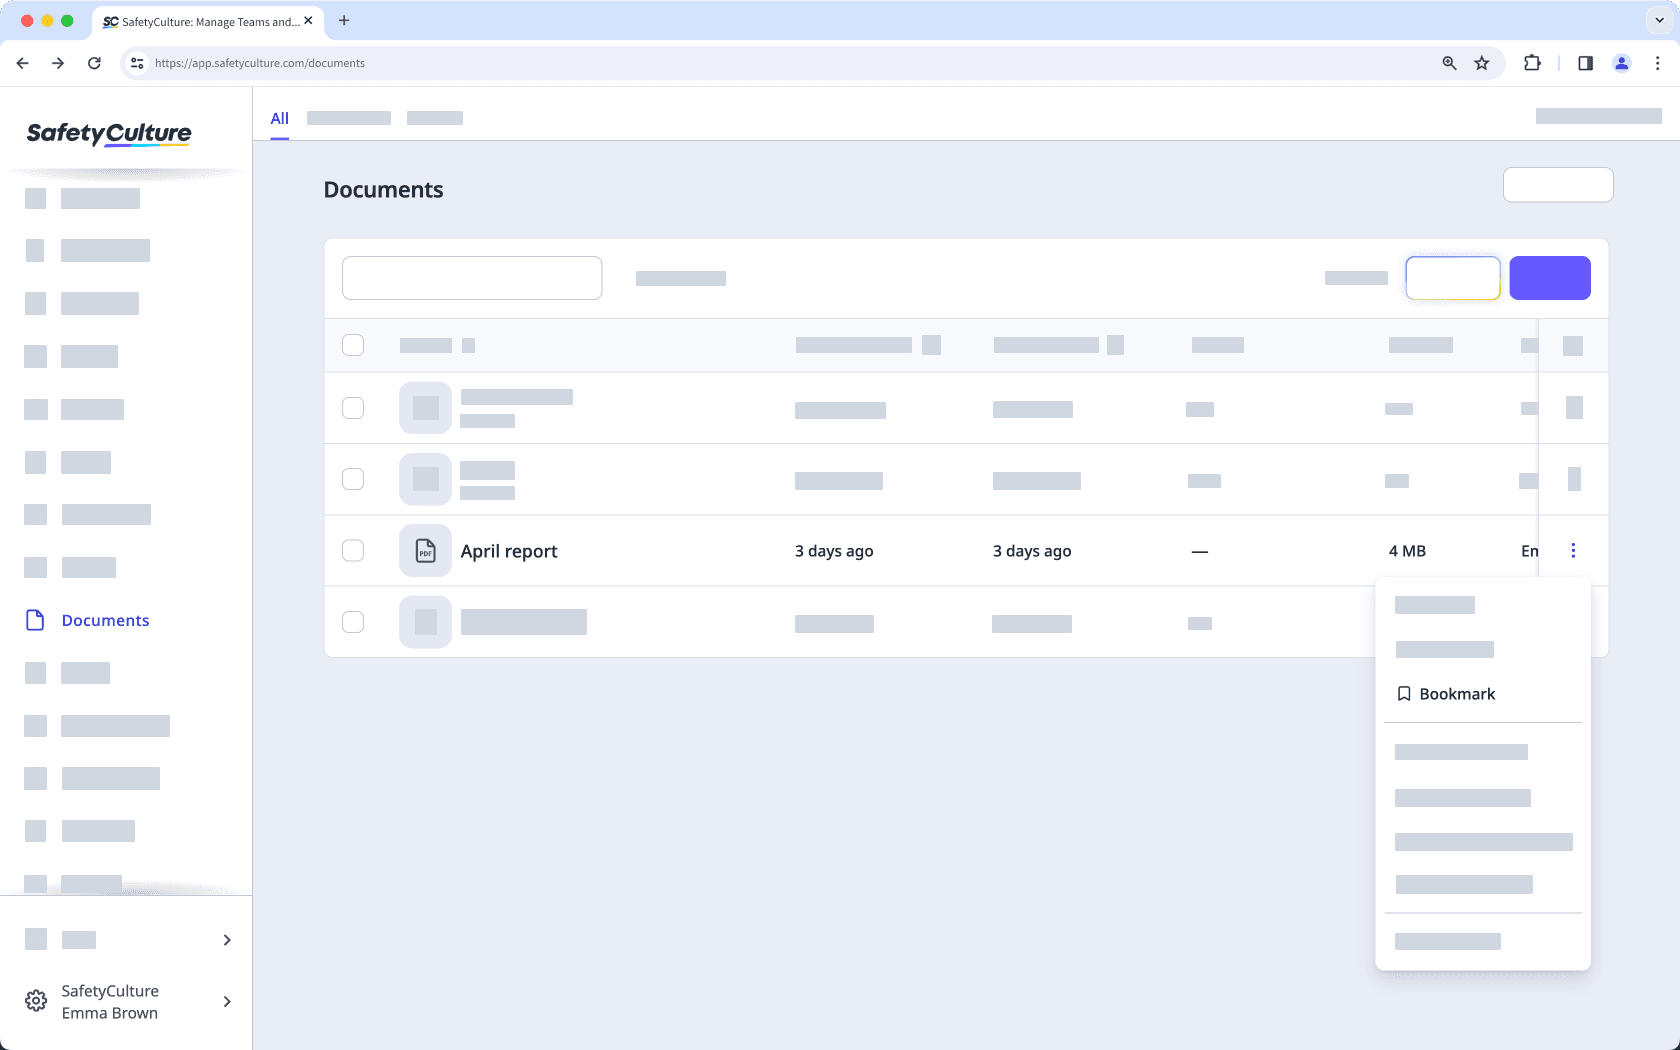This screenshot has height=1050, width=1680.
Task: Click the side panel icon in browser toolbar
Action: coord(1584,63)
